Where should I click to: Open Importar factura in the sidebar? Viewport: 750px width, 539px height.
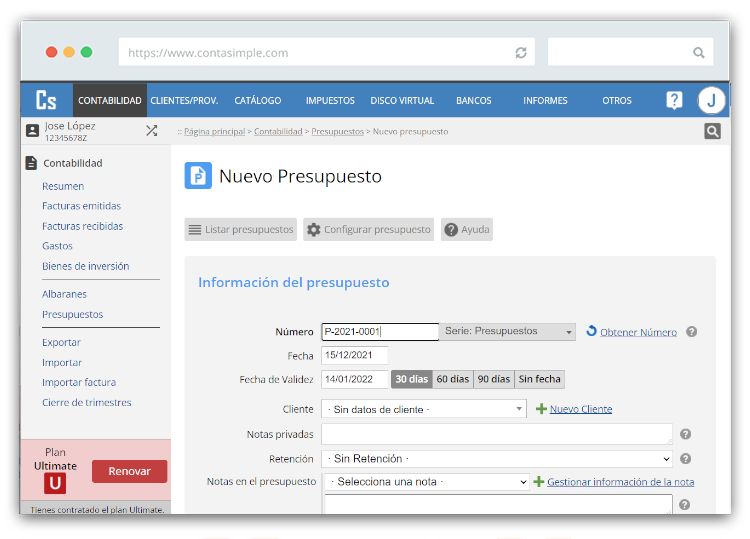(x=79, y=382)
